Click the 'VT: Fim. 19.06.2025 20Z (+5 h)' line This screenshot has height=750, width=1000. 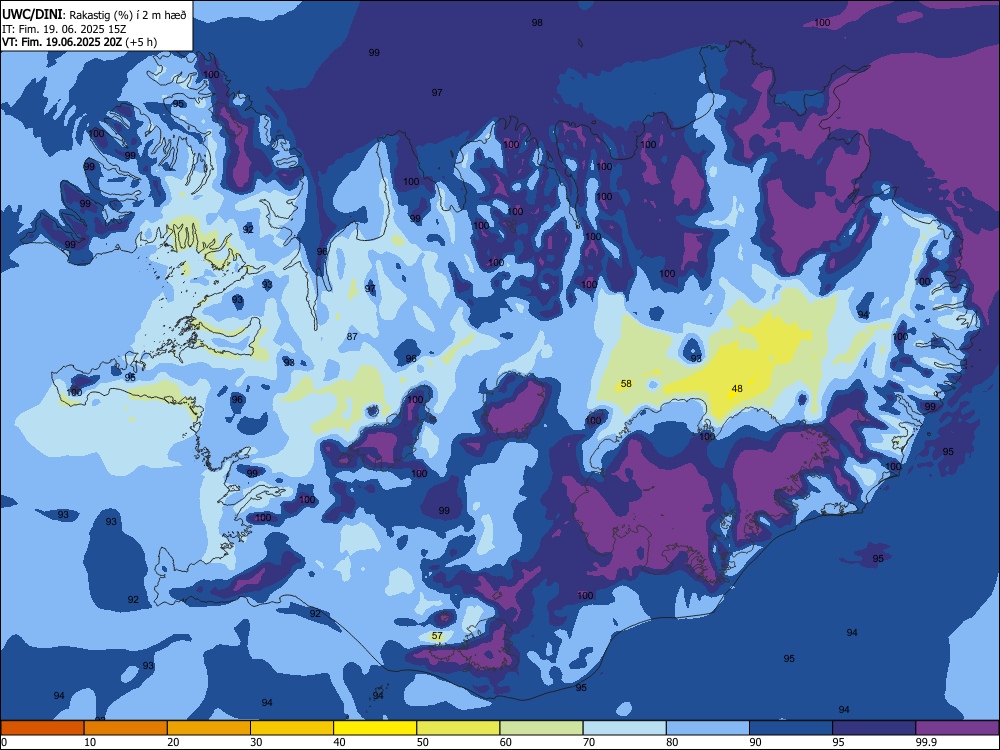pyautogui.click(x=79, y=42)
